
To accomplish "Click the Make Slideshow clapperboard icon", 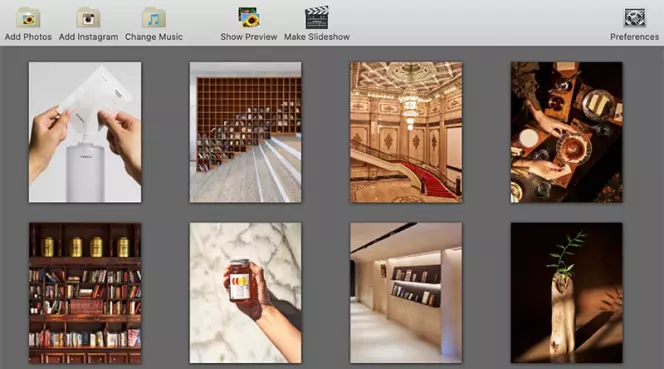I will [x=317, y=17].
